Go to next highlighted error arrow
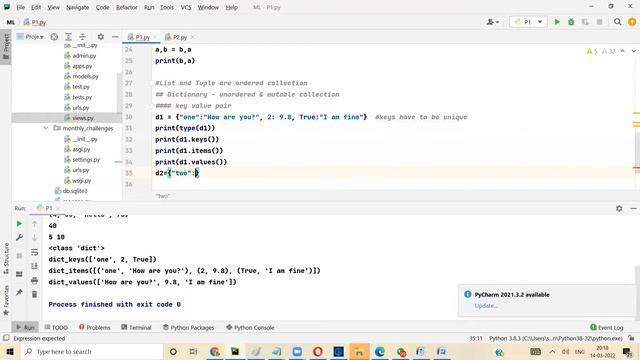This screenshot has width=640, height=360. tap(633, 51)
